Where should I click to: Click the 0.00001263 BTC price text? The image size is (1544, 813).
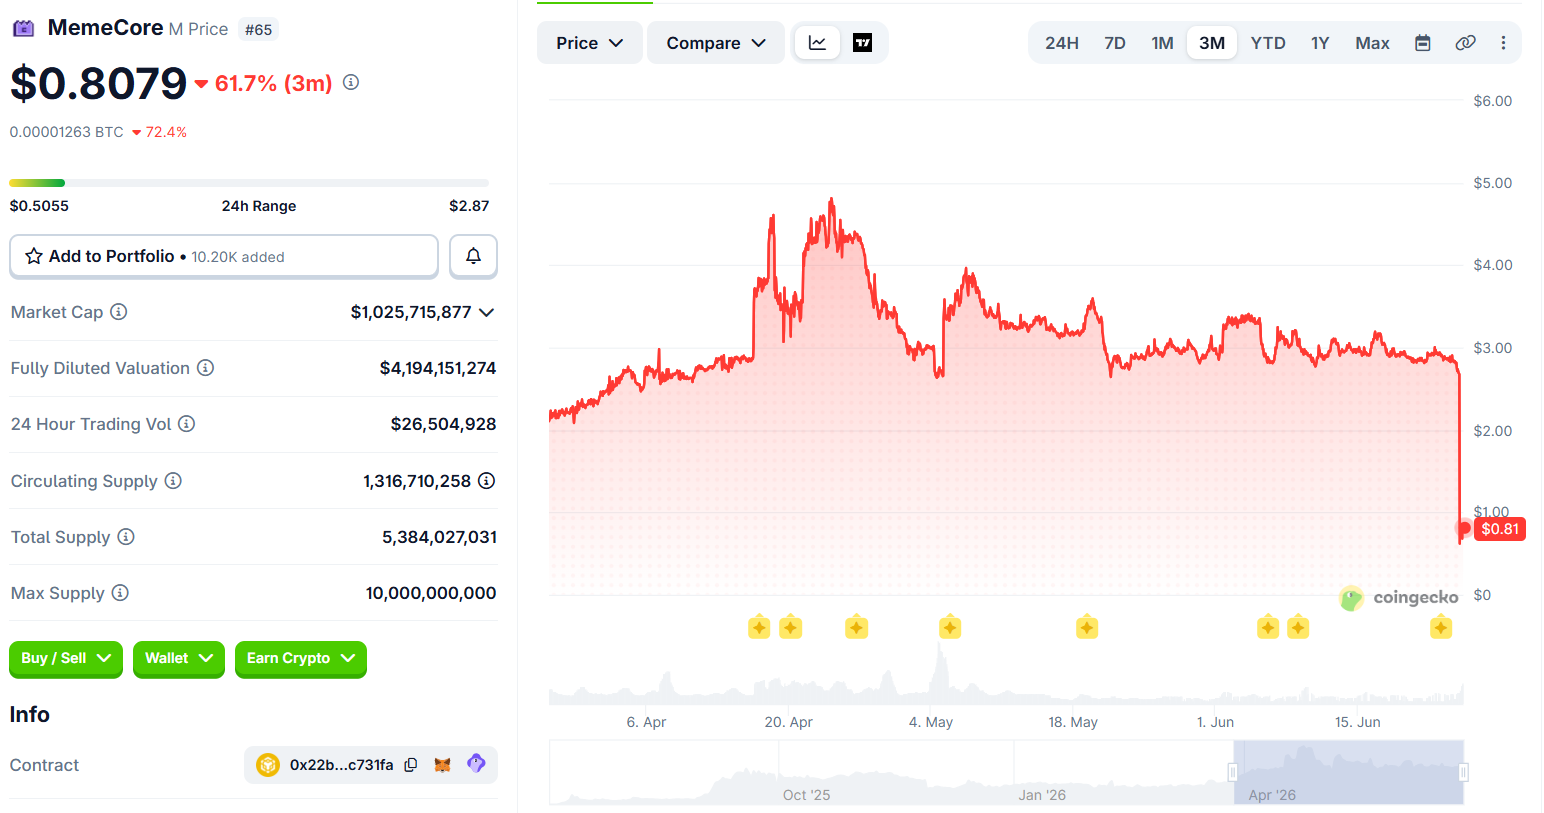tap(67, 132)
